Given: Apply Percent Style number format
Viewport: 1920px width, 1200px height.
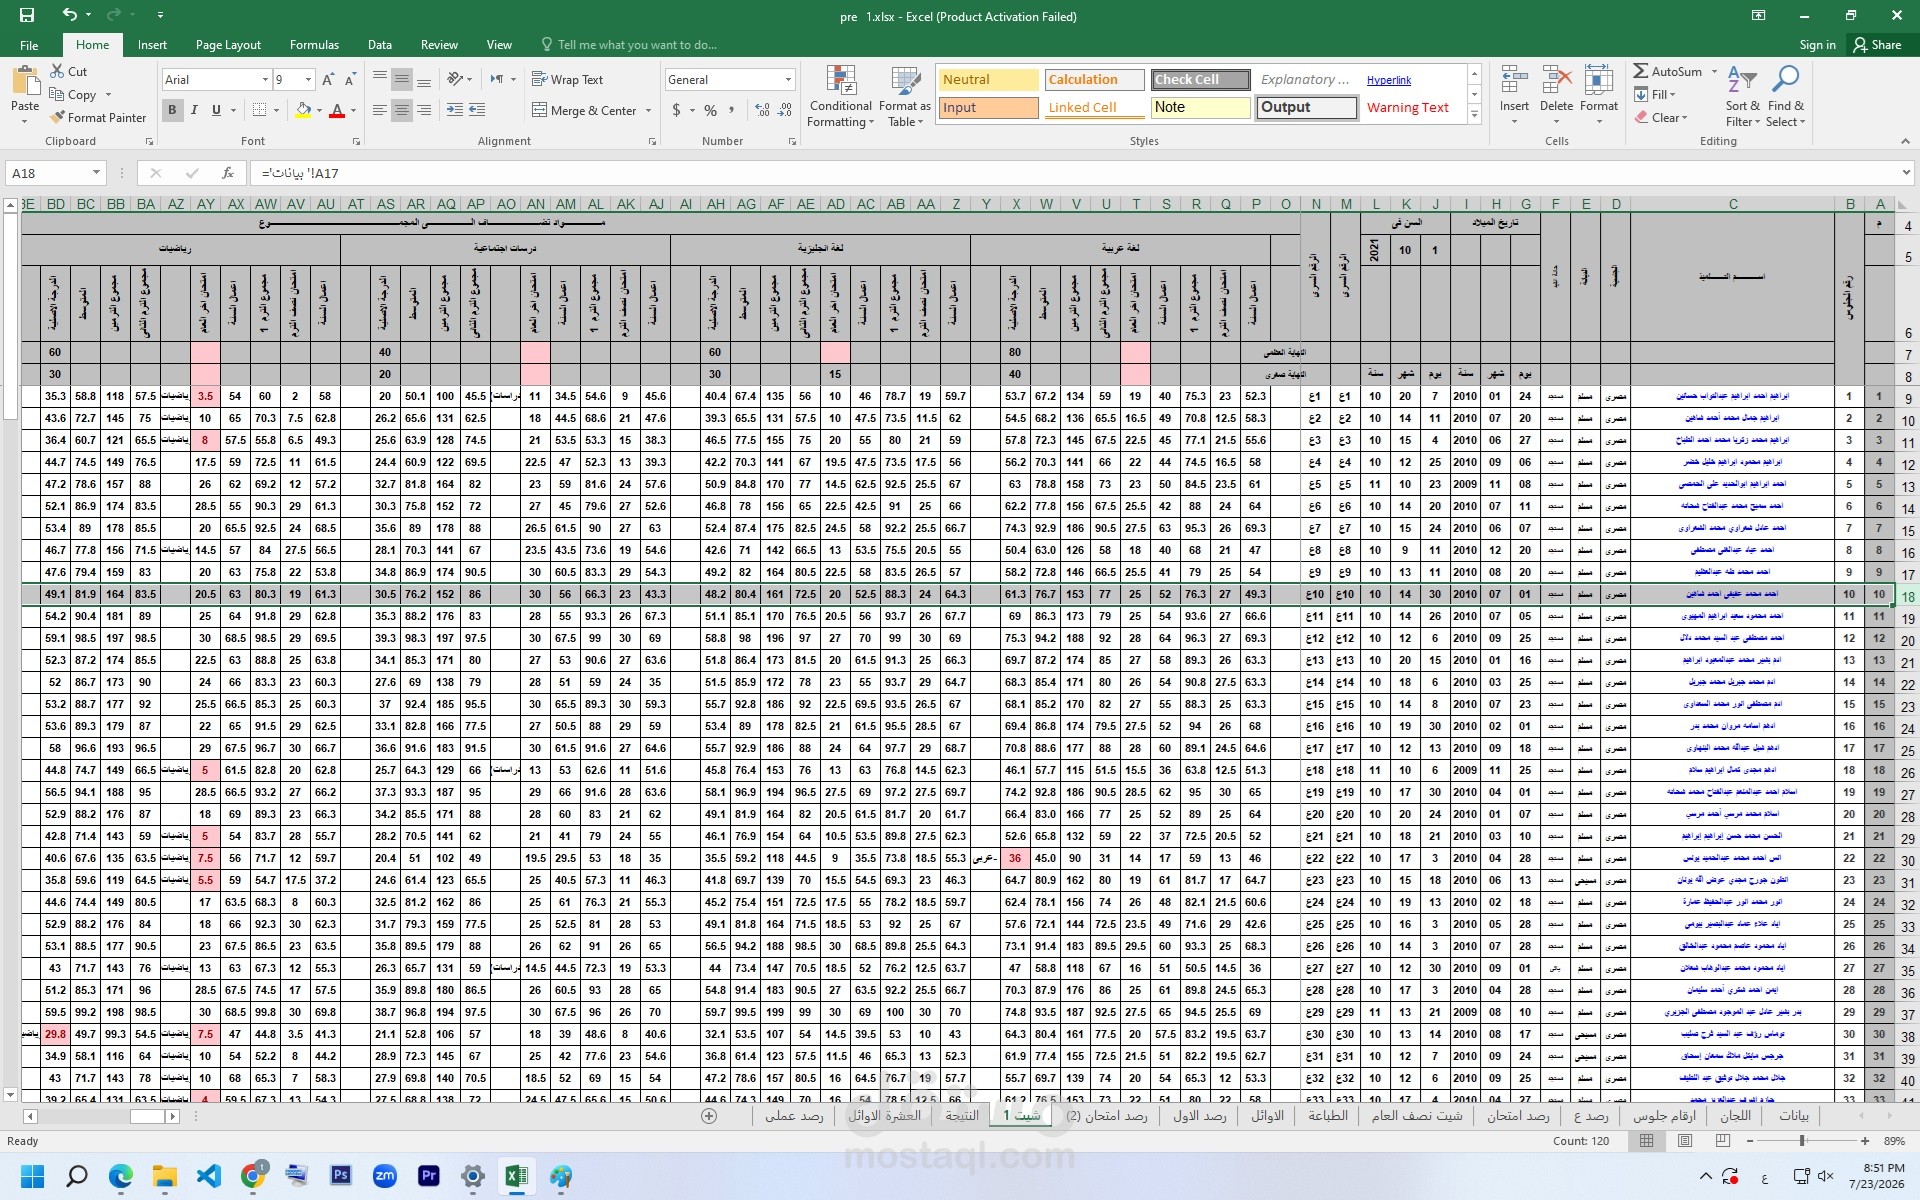Looking at the screenshot, I should point(710,110).
